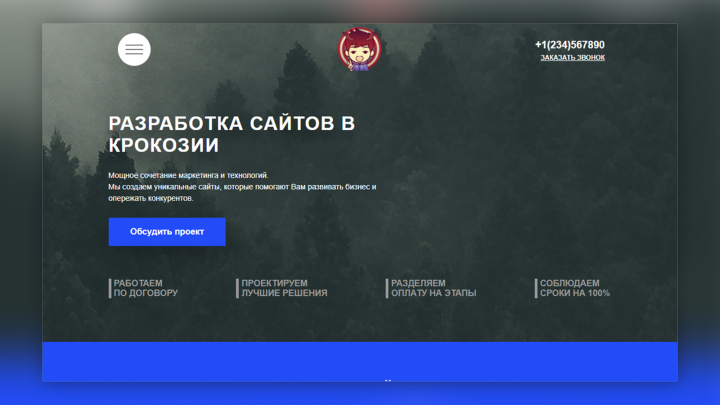Screen dimensions: 720x405
Task: Click the Мощное сочетание маркетинга description line
Action: coord(188,175)
